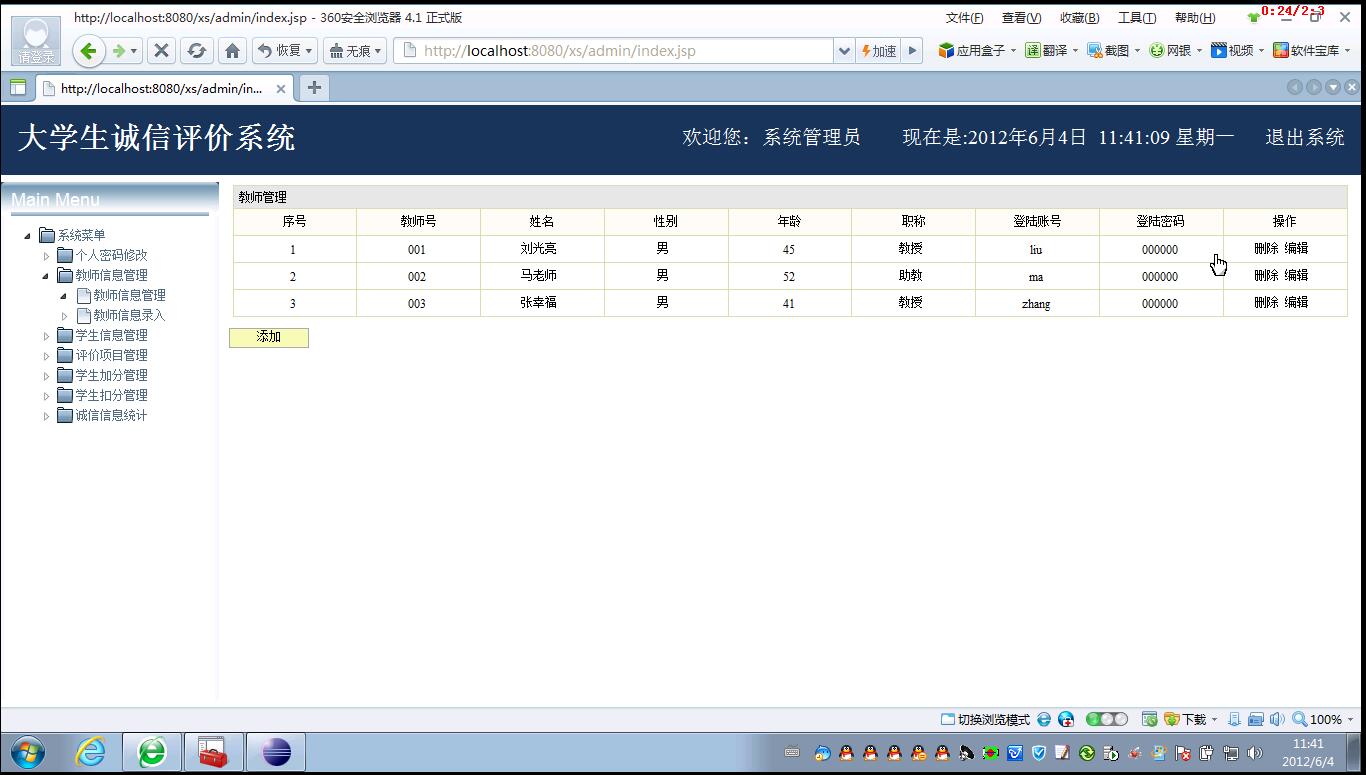The image size is (1366, 775).
Task: Click the forward navigation arrow
Action: [x=119, y=51]
